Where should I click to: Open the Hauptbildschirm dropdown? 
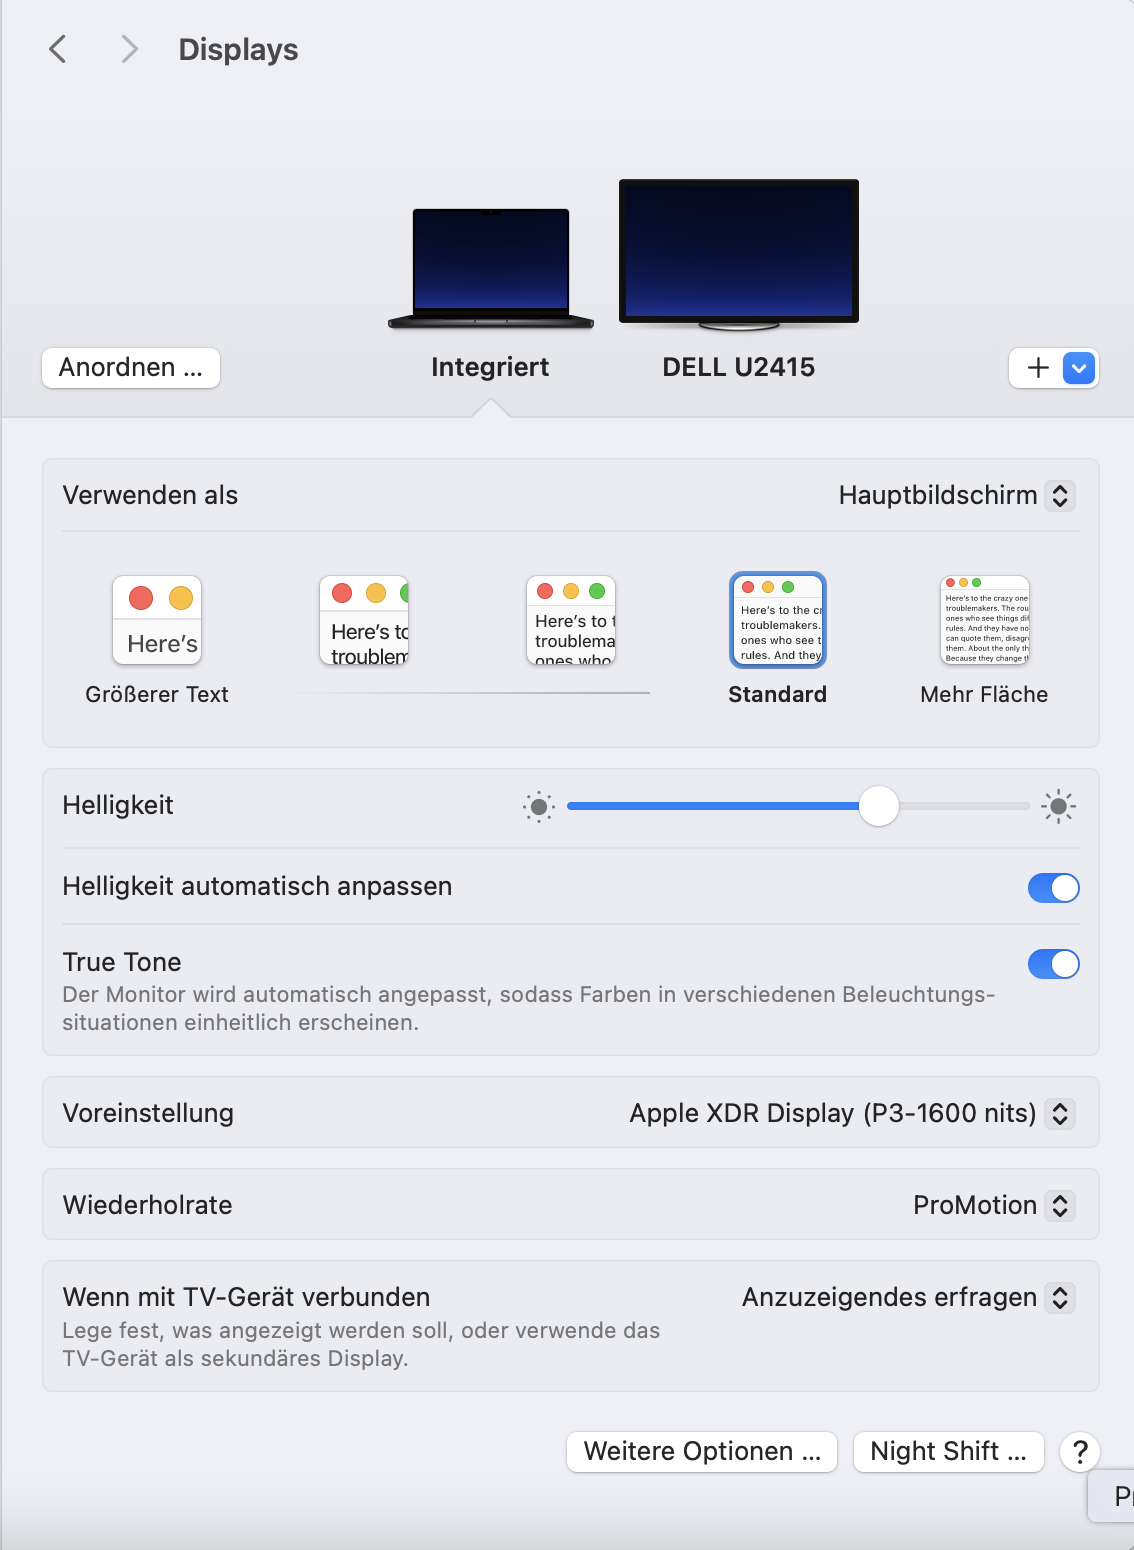956,495
